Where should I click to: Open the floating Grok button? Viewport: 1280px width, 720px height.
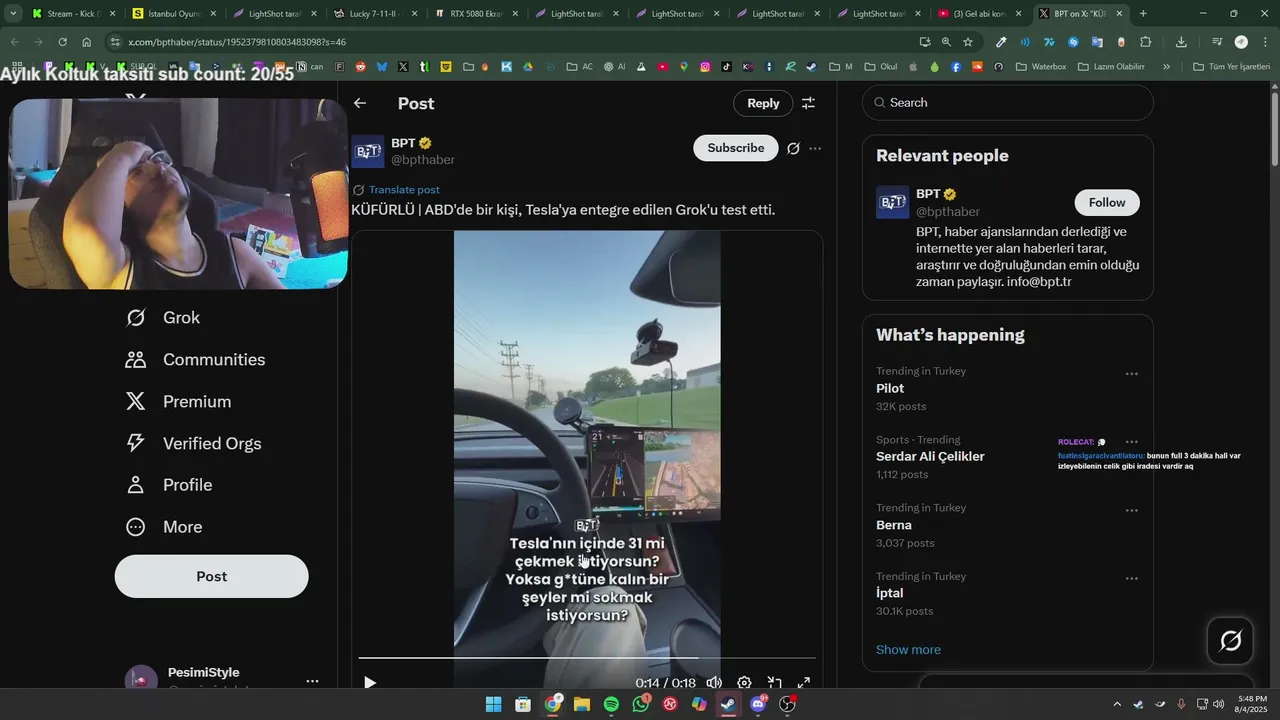coord(1231,641)
